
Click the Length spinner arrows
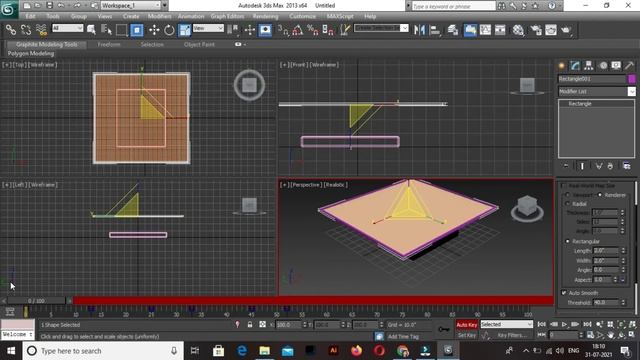(623, 250)
